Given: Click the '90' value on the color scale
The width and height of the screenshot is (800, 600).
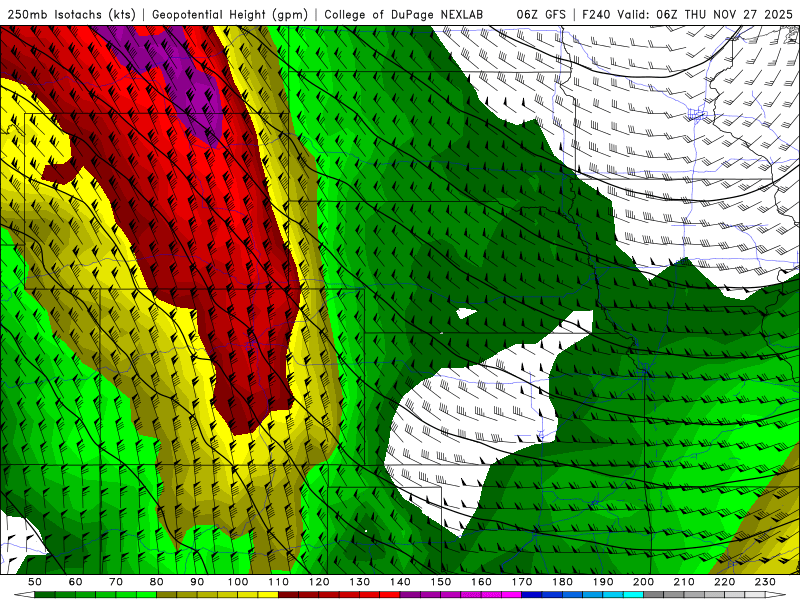Looking at the screenshot, I should click(x=197, y=582).
